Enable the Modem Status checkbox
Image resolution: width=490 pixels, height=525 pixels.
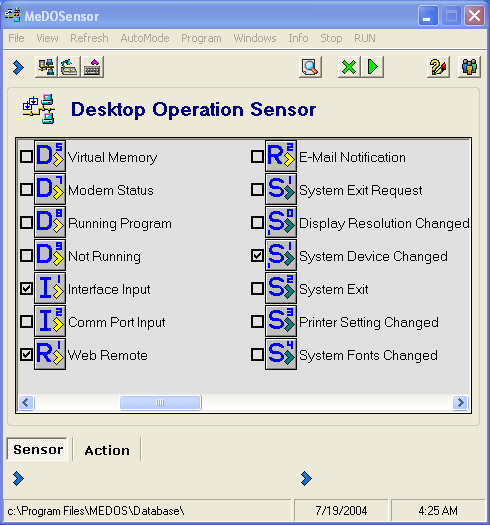26,190
